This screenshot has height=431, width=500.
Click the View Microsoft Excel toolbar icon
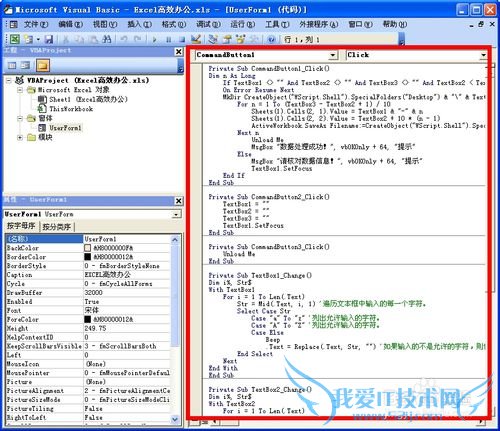[14, 39]
